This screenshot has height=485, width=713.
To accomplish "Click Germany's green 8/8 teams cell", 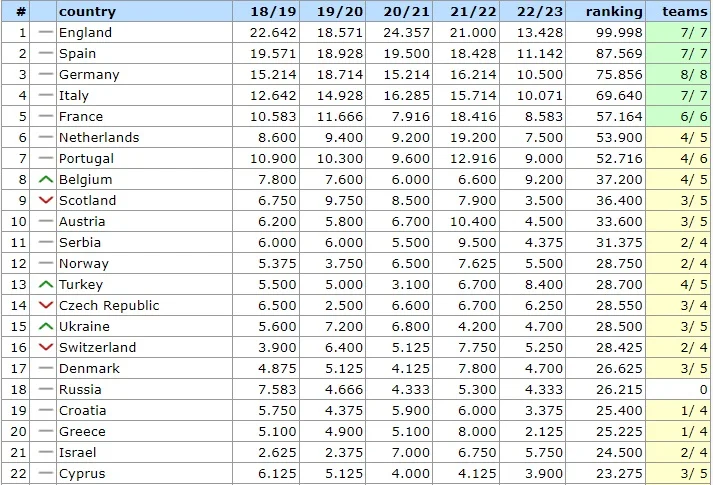I will coord(680,75).
